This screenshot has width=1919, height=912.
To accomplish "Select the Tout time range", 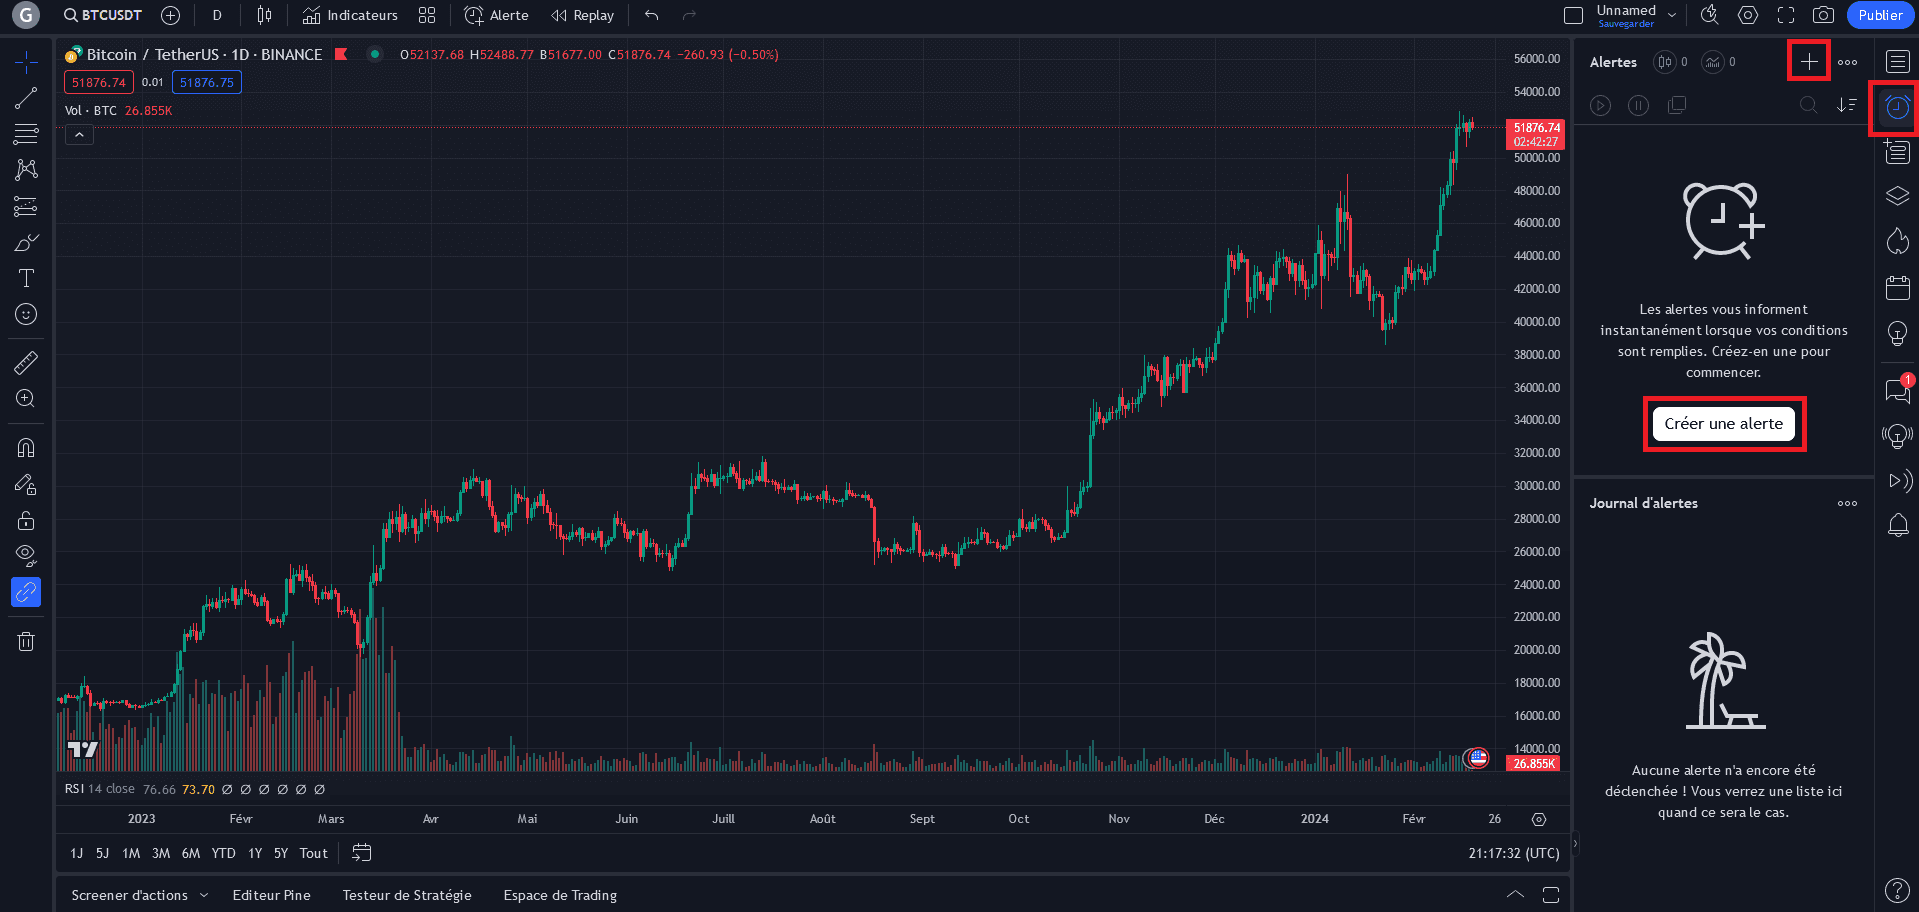I will [313, 853].
